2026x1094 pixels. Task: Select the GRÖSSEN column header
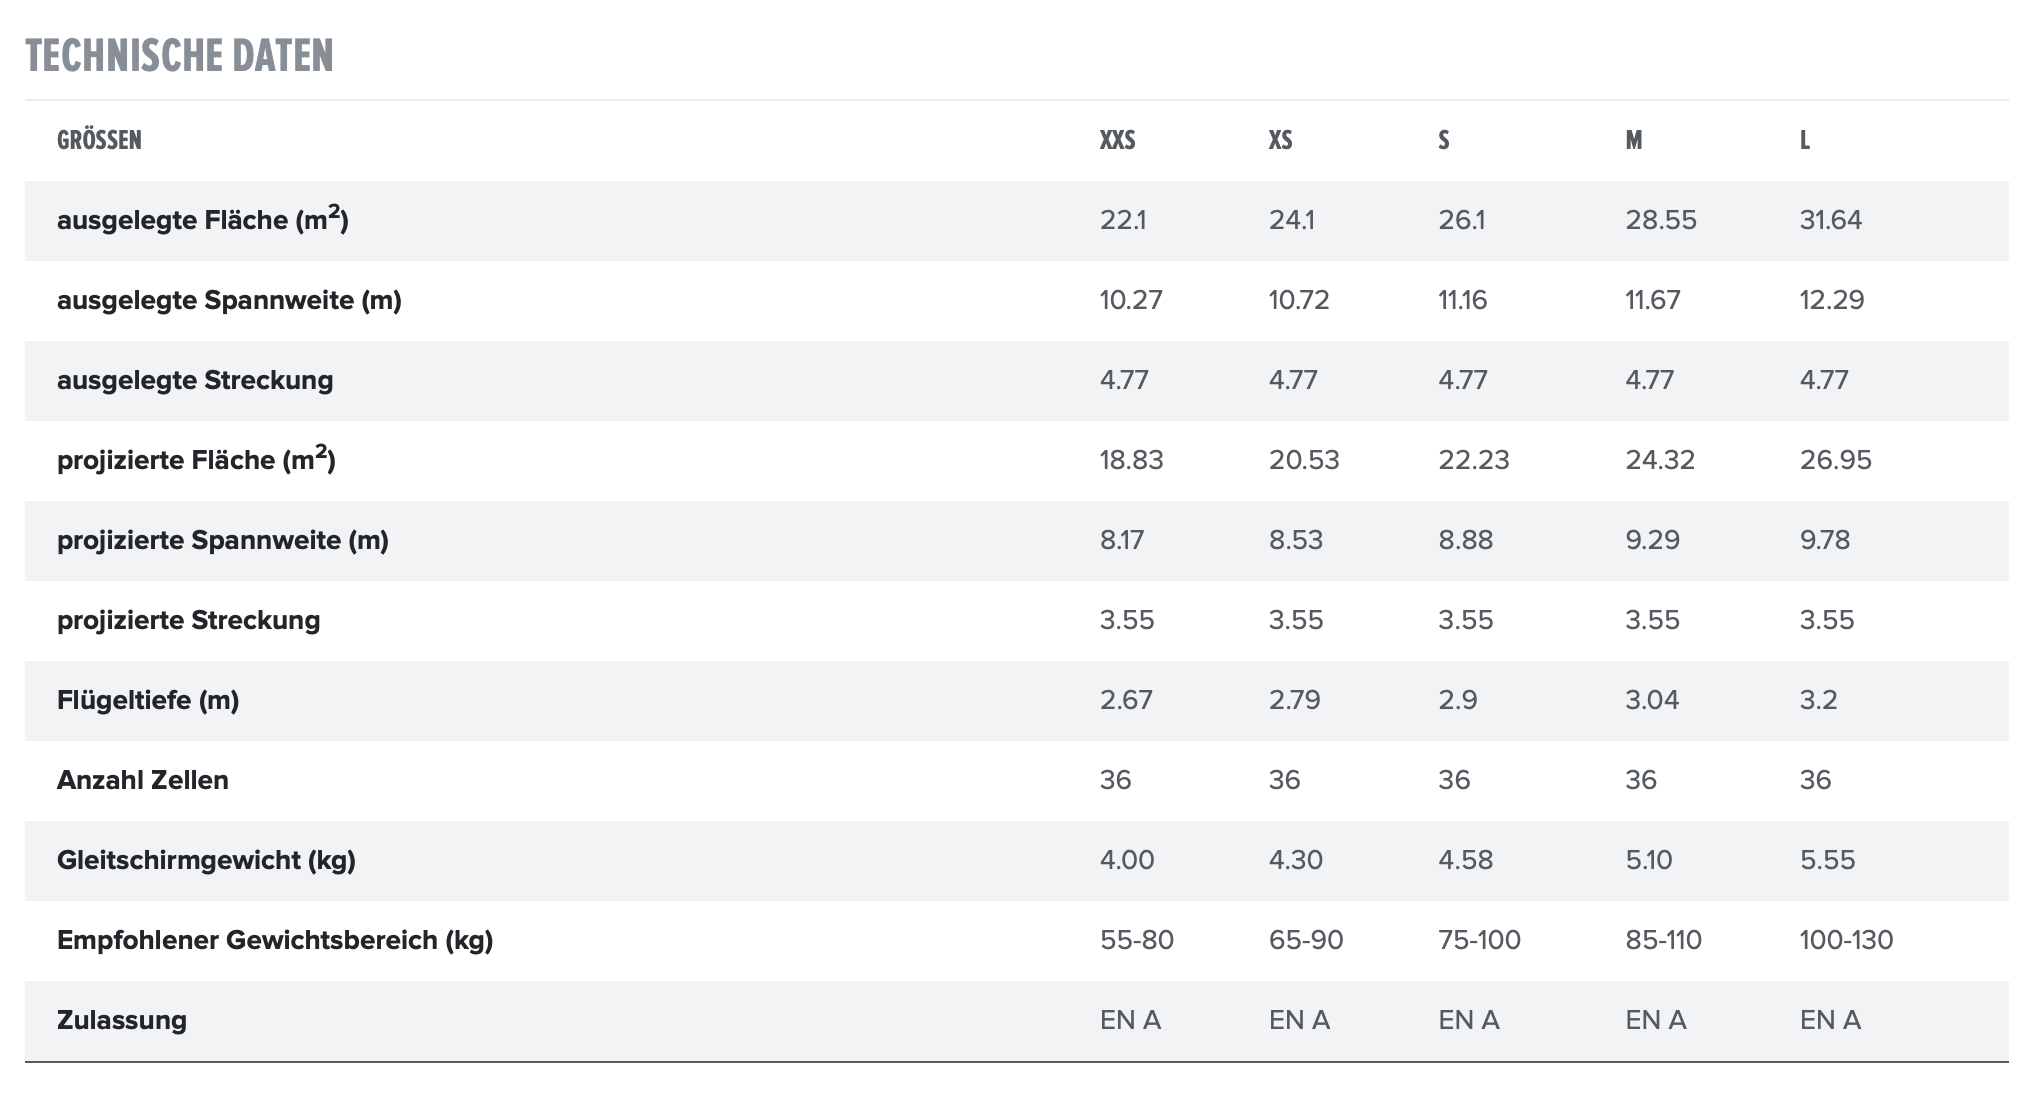point(99,140)
